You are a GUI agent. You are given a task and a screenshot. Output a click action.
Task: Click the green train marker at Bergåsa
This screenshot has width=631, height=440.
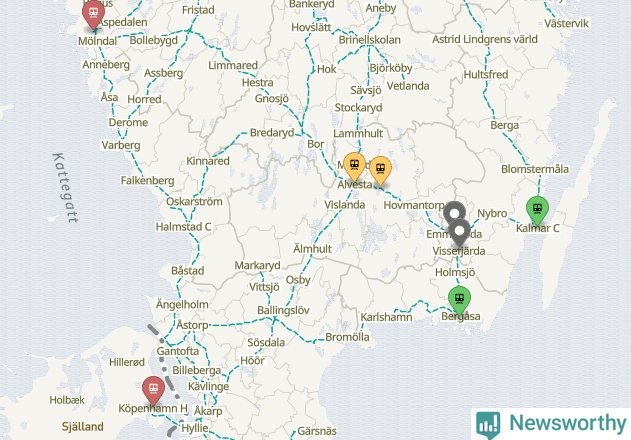point(460,300)
